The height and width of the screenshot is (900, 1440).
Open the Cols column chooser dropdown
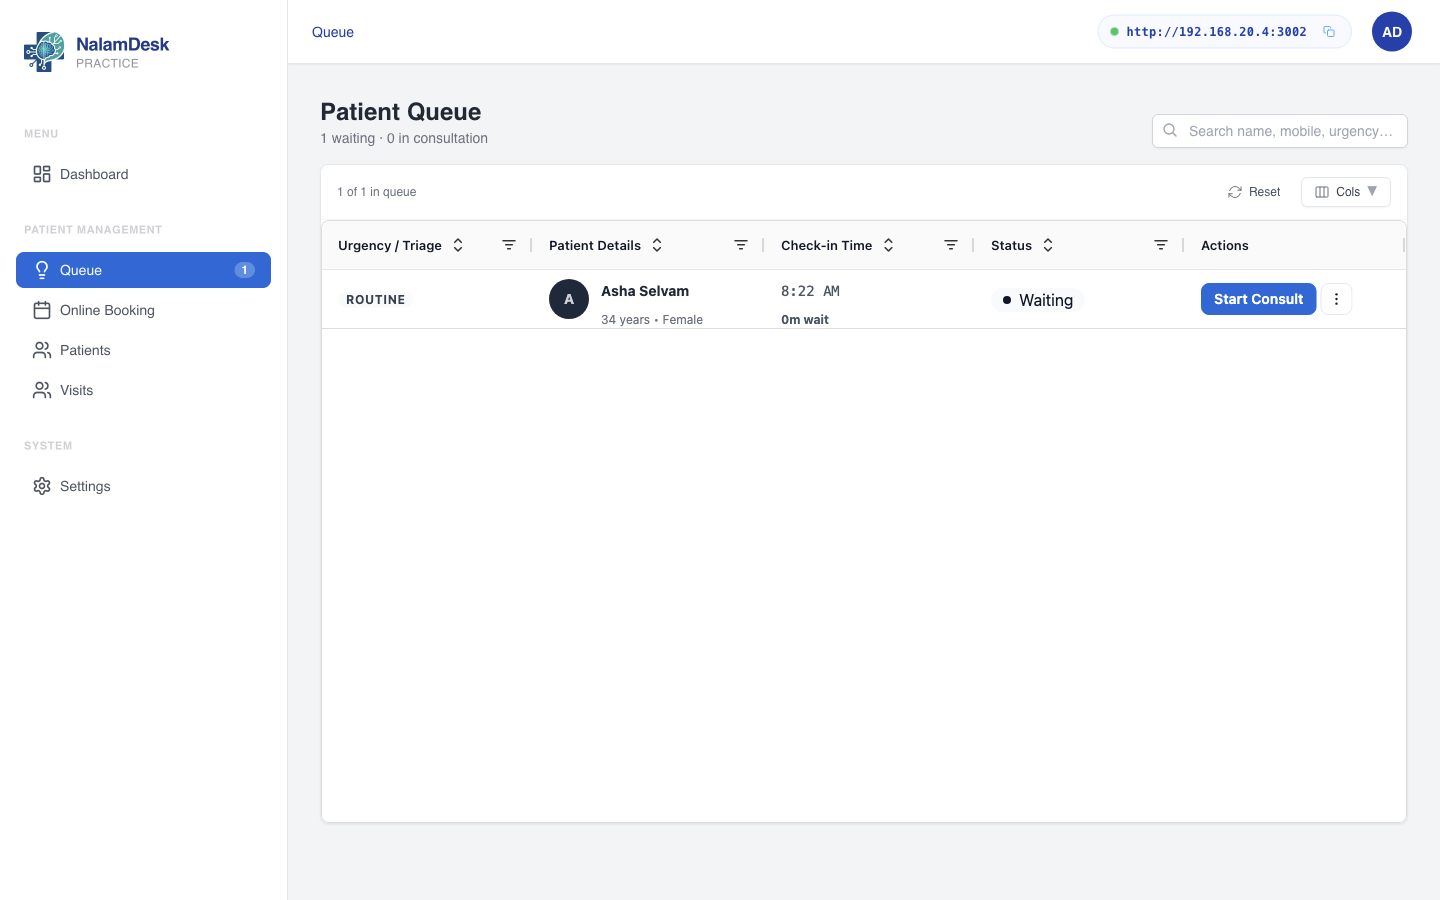pos(1346,192)
